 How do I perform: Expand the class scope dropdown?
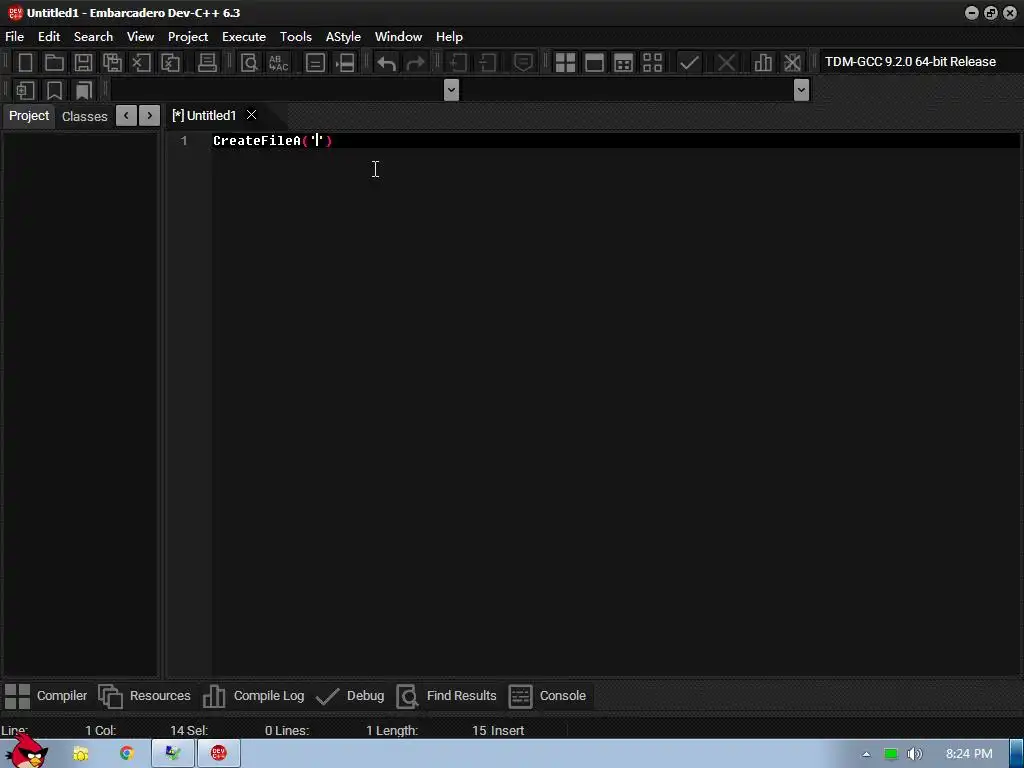click(451, 89)
